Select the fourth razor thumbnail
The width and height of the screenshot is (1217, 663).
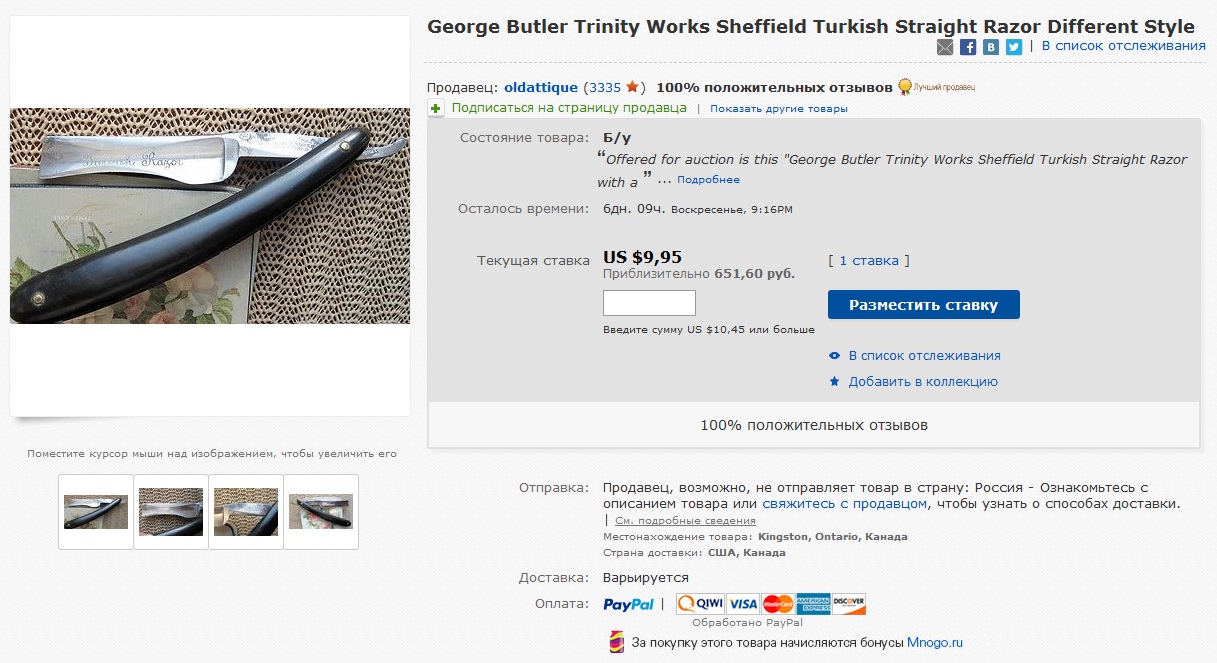(321, 512)
